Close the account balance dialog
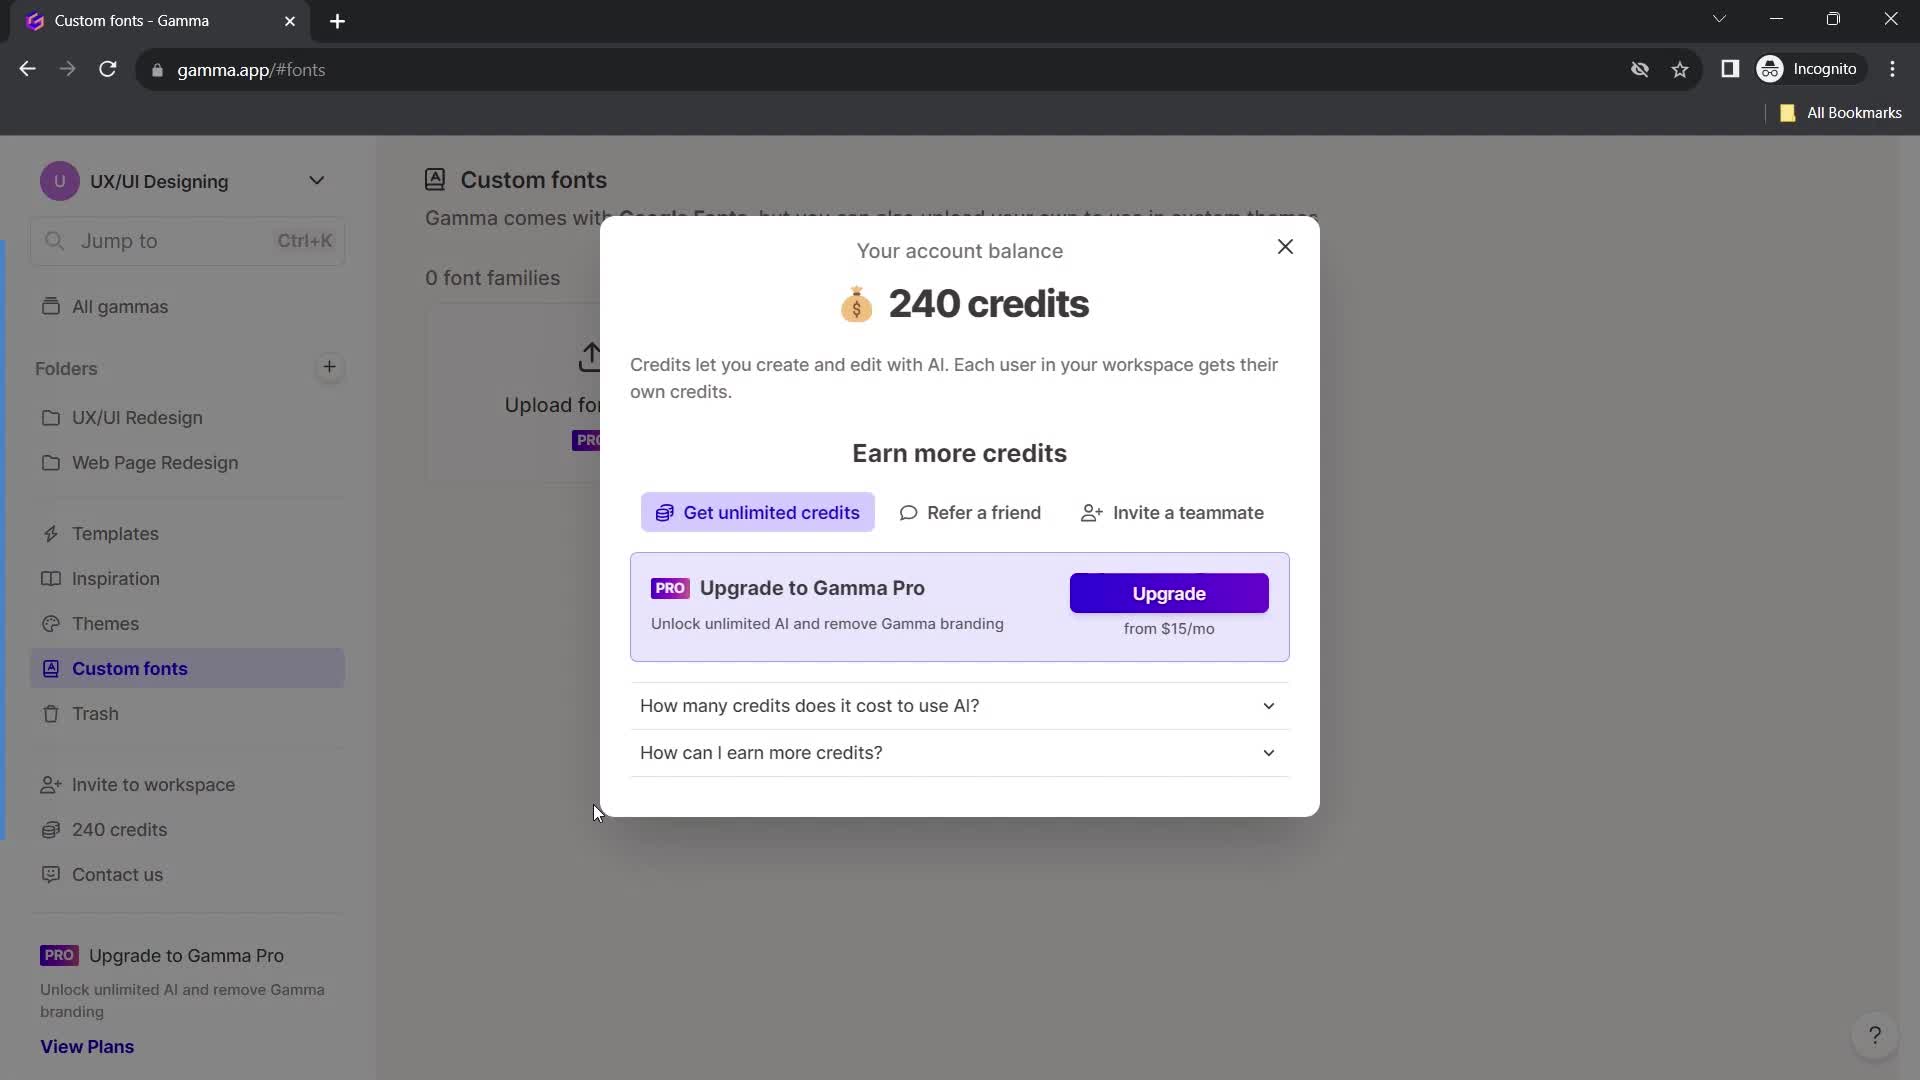Image resolution: width=1920 pixels, height=1080 pixels. [1286, 245]
